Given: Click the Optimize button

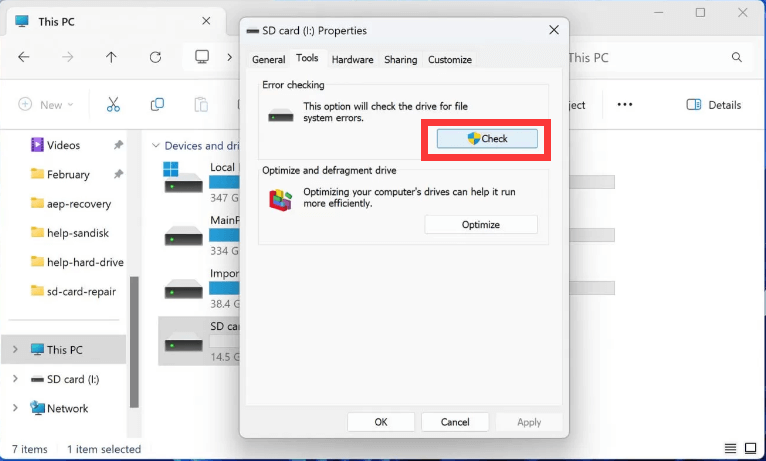Looking at the screenshot, I should 481,225.
